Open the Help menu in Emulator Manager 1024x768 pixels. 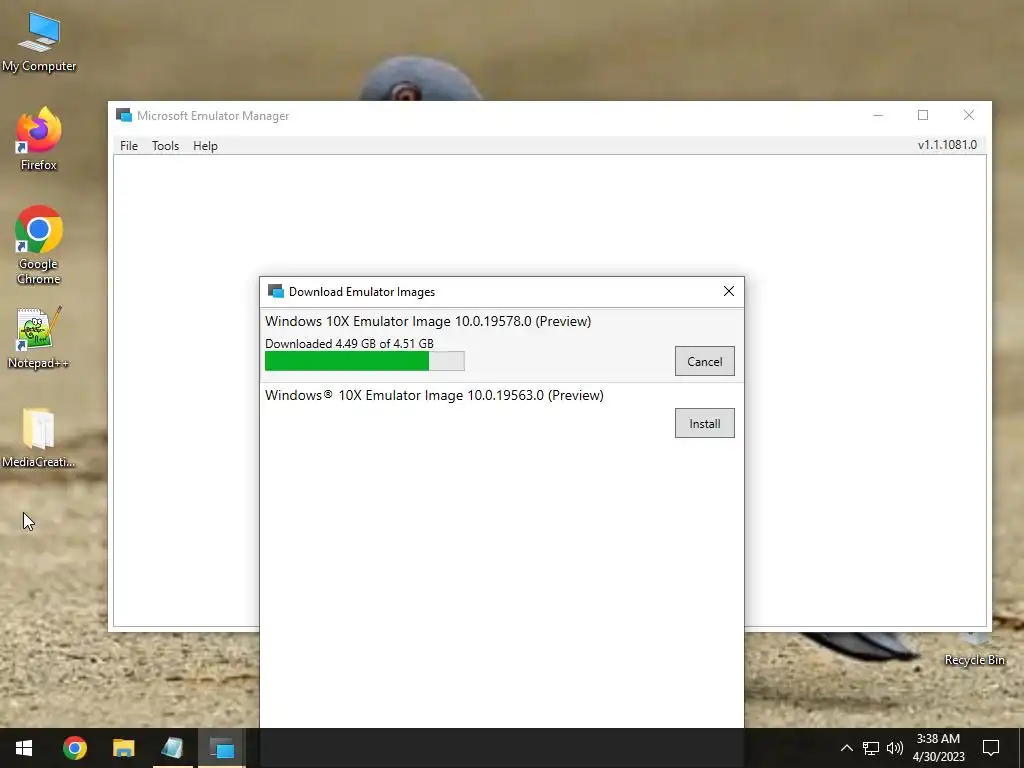[x=205, y=146]
